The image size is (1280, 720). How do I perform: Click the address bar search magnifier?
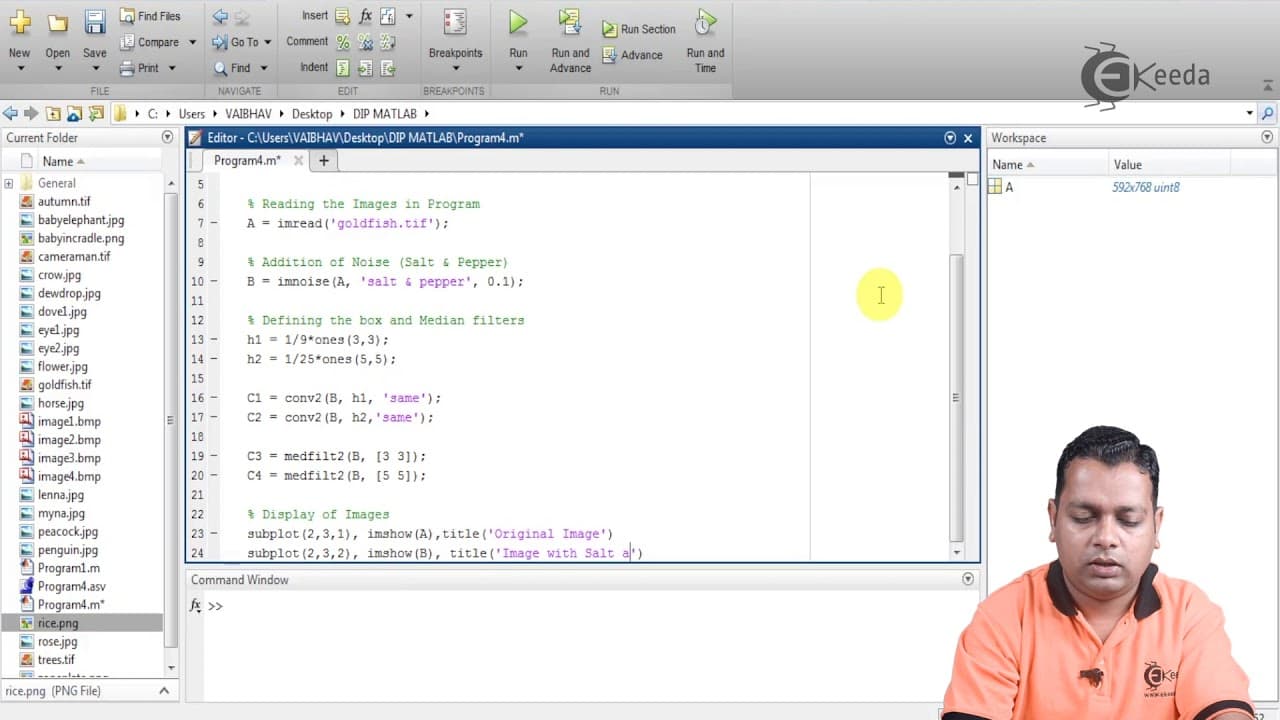click(1268, 114)
